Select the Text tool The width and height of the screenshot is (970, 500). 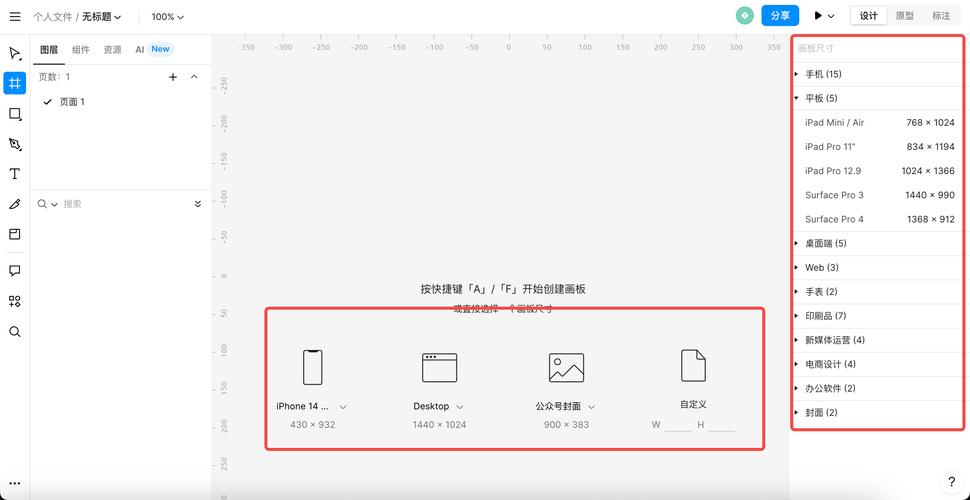[15, 174]
